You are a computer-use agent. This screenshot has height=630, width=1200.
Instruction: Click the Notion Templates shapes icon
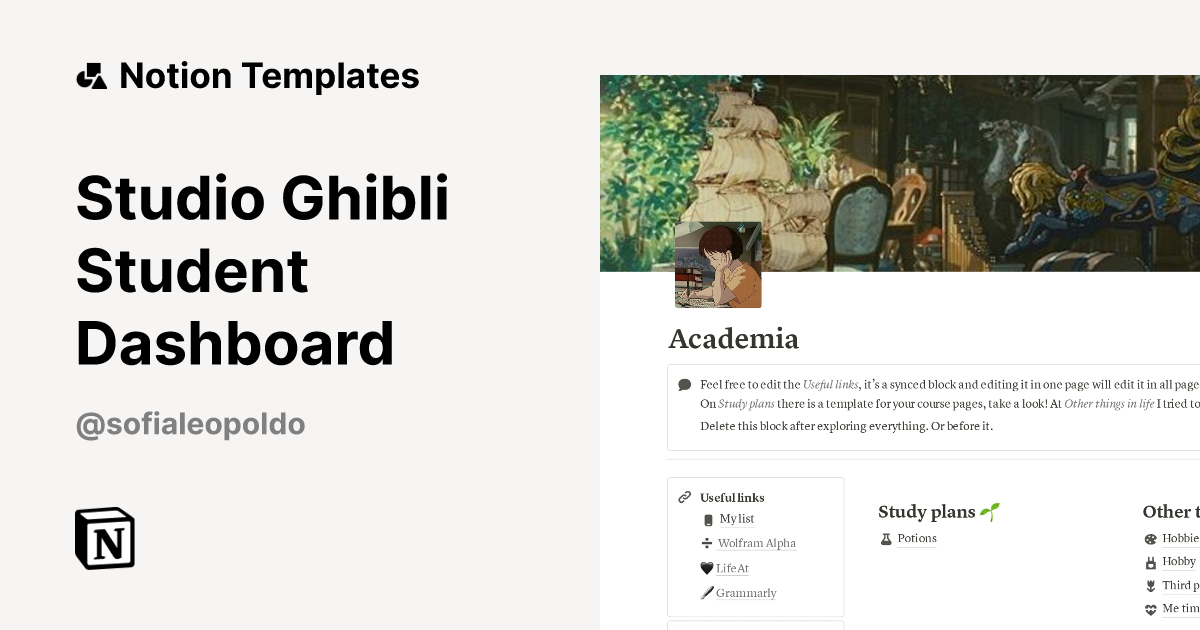point(92,76)
